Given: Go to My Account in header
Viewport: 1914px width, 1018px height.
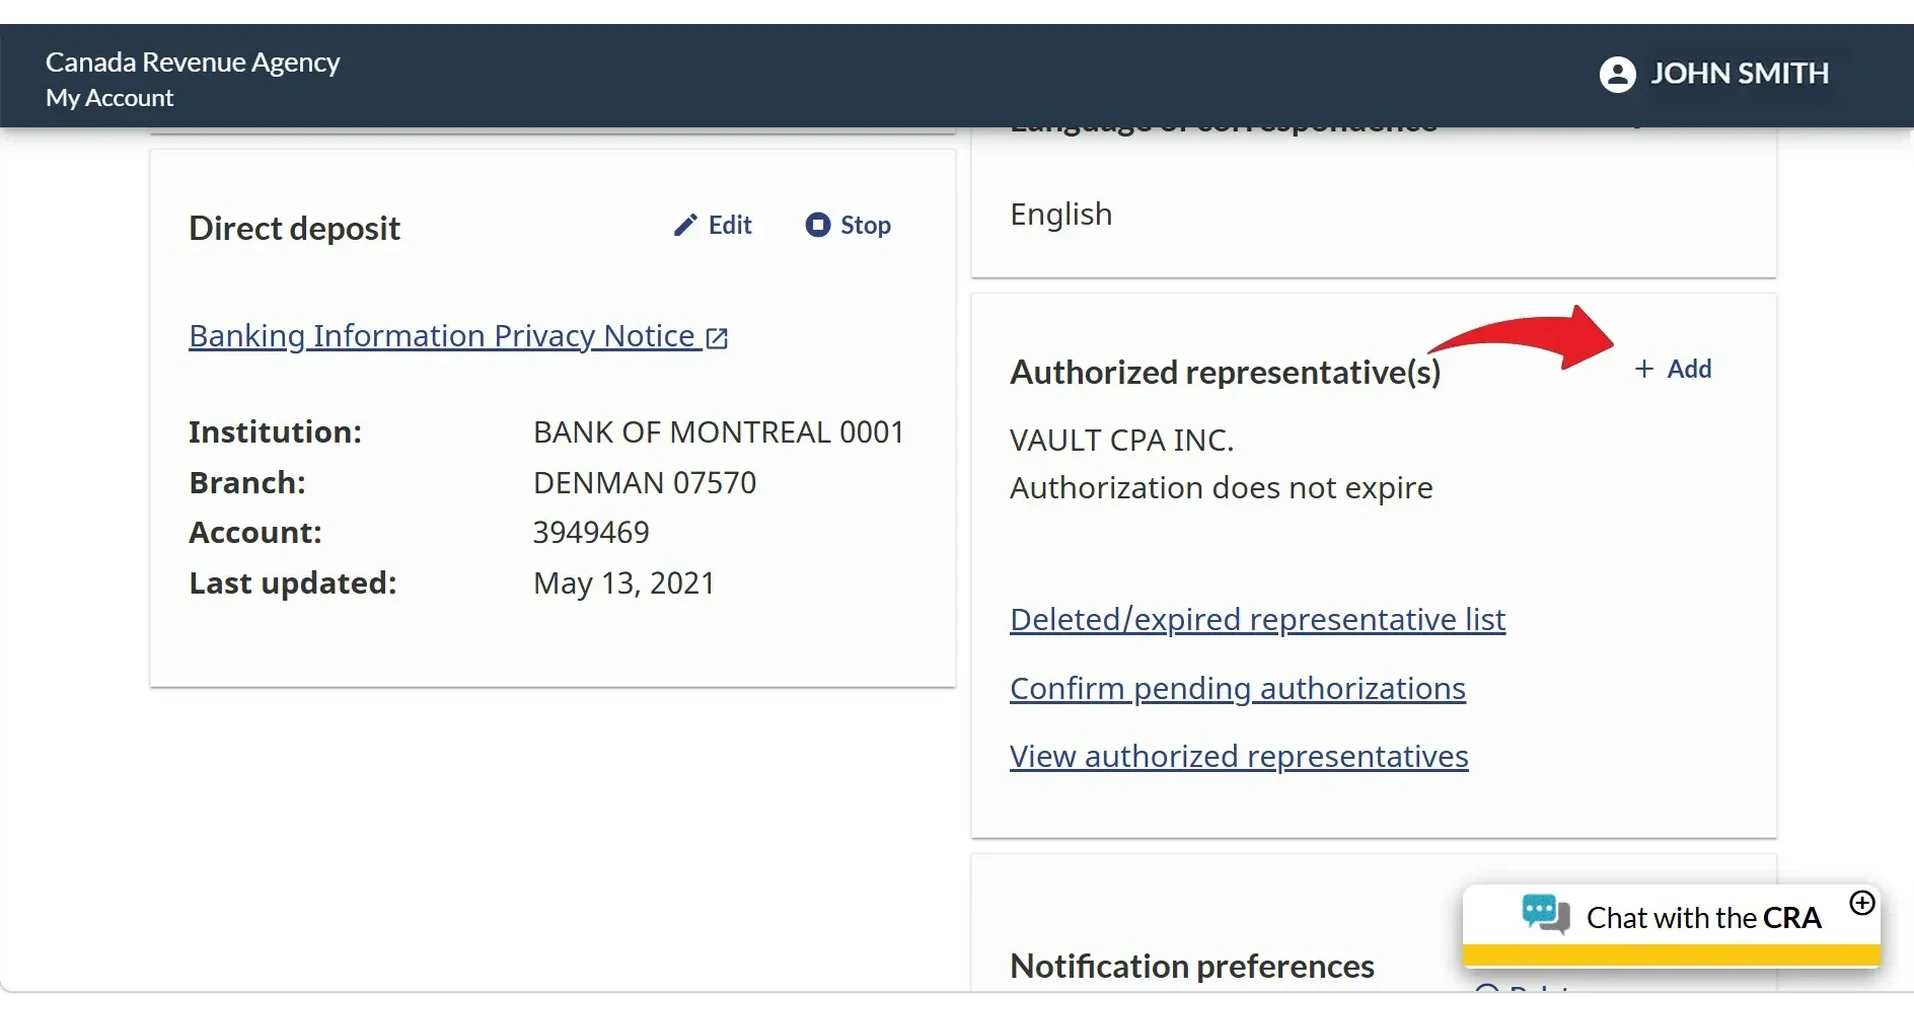Looking at the screenshot, I should pos(110,98).
